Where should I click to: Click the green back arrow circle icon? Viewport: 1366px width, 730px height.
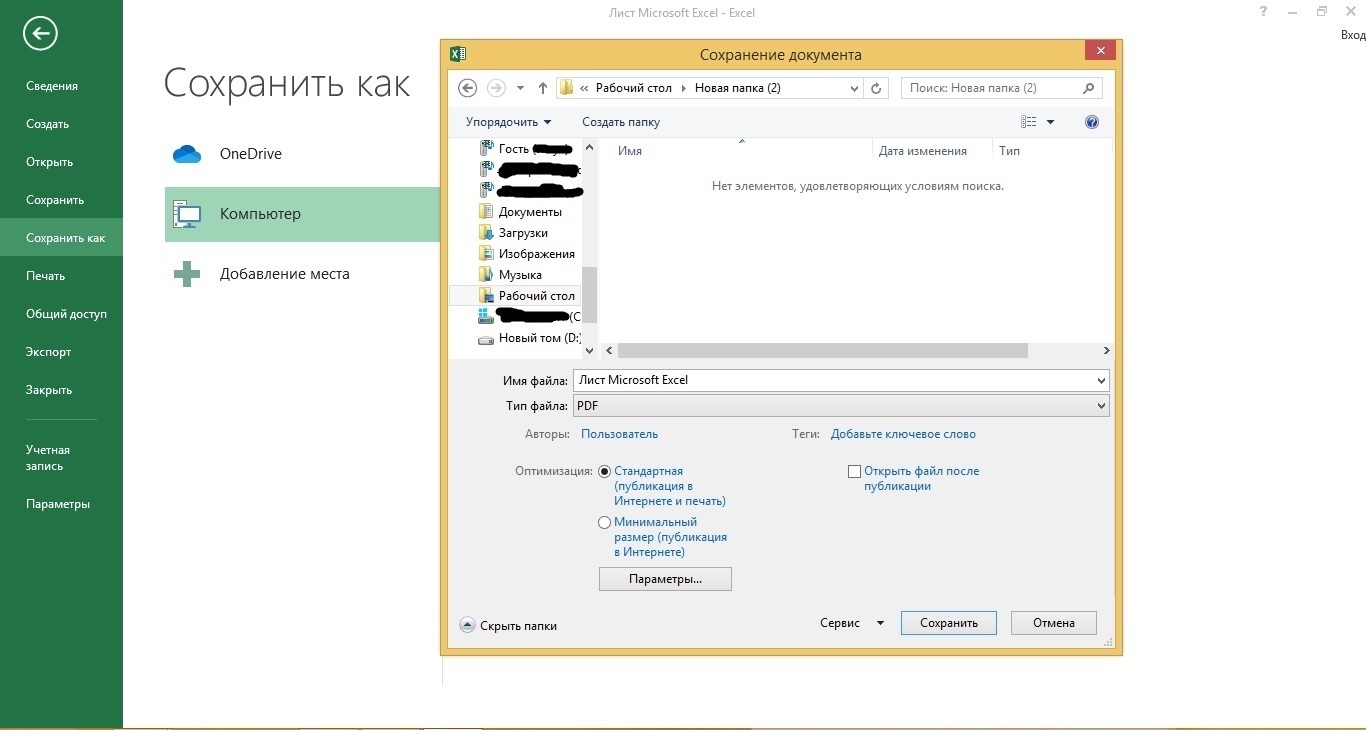(x=41, y=34)
